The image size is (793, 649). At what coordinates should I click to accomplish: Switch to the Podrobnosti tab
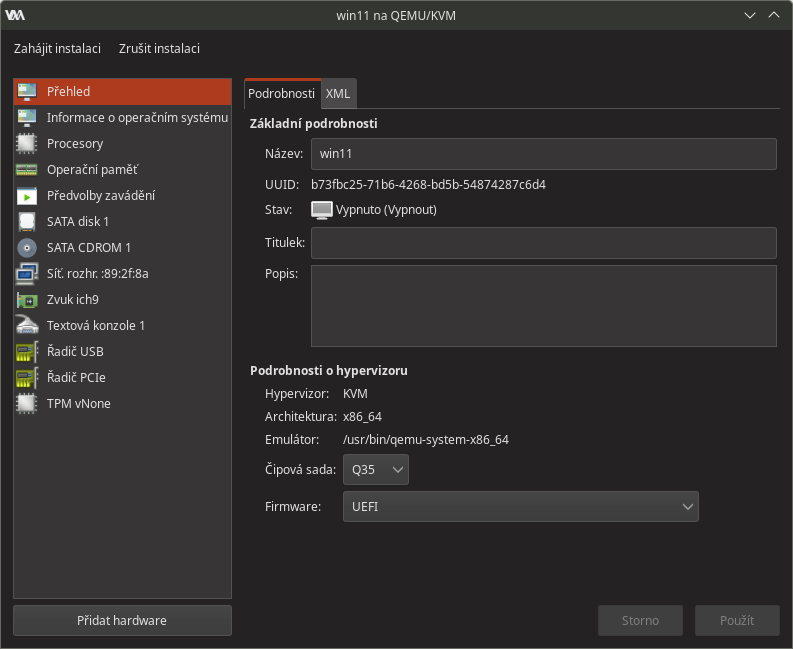point(282,94)
